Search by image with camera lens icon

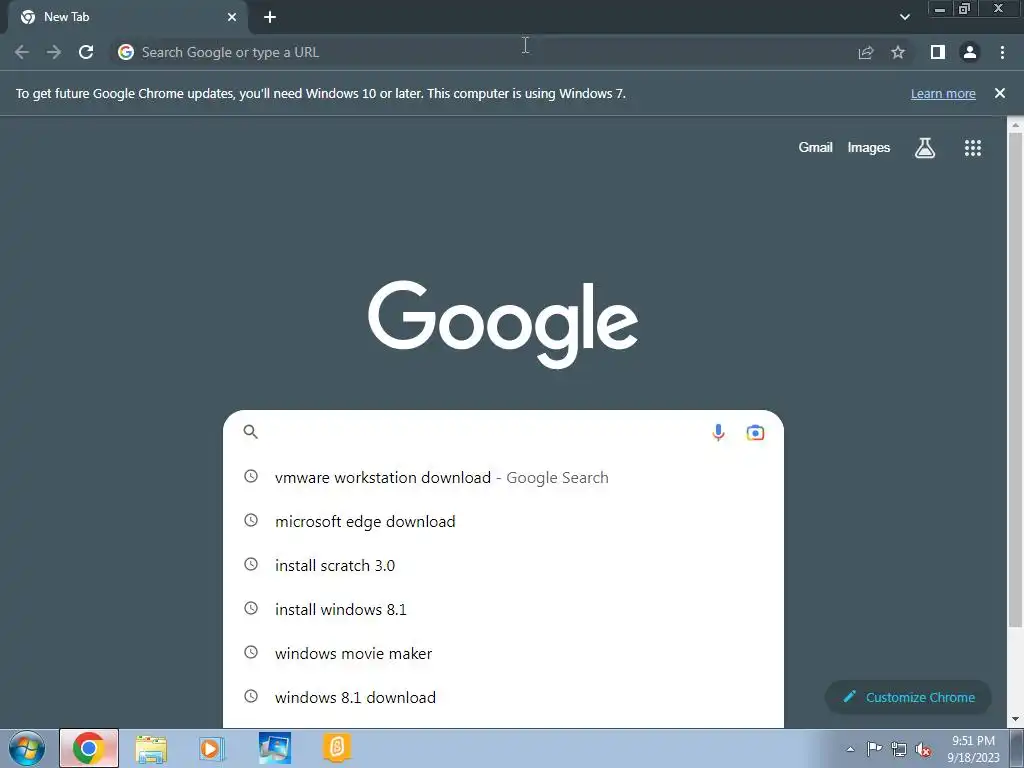755,432
